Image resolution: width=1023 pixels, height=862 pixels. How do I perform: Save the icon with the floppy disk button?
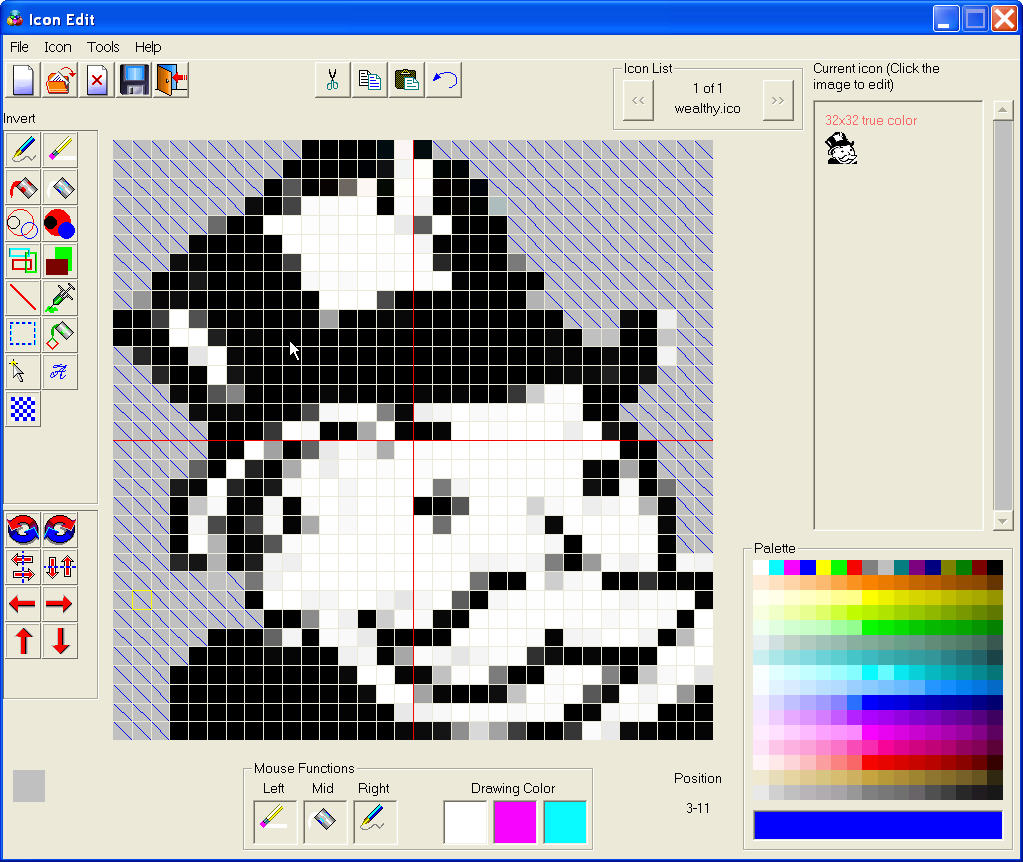click(x=134, y=80)
